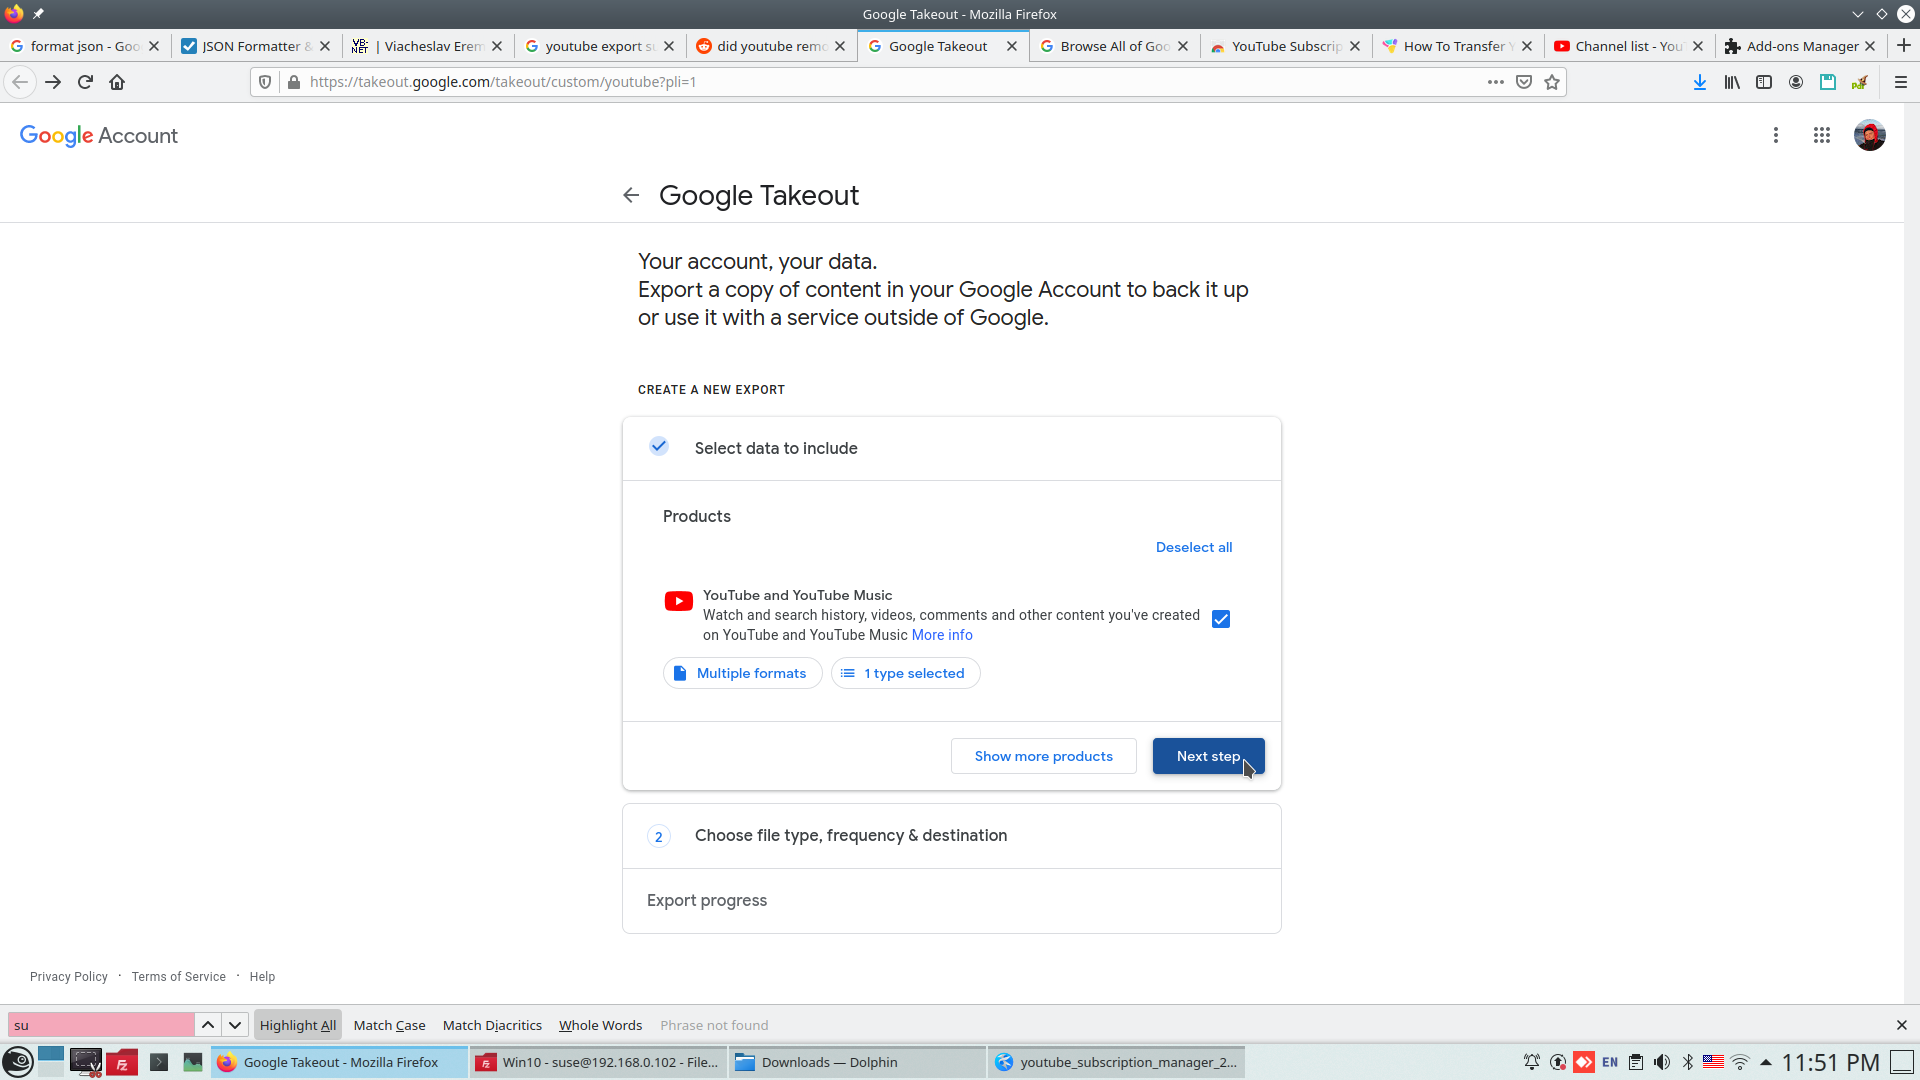The height and width of the screenshot is (1080, 1920).
Task: Click the back arrow beside Google Takeout
Action: tap(631, 195)
